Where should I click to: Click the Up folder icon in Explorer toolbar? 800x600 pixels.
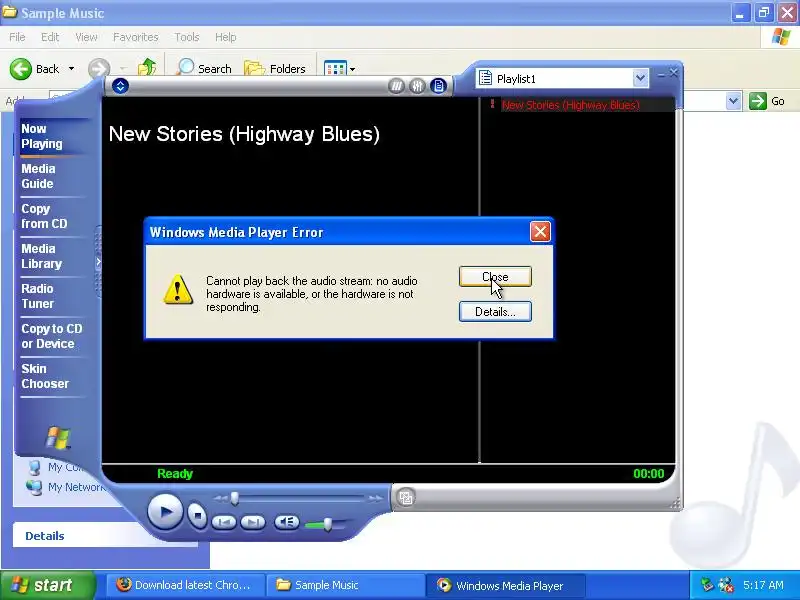point(147,68)
